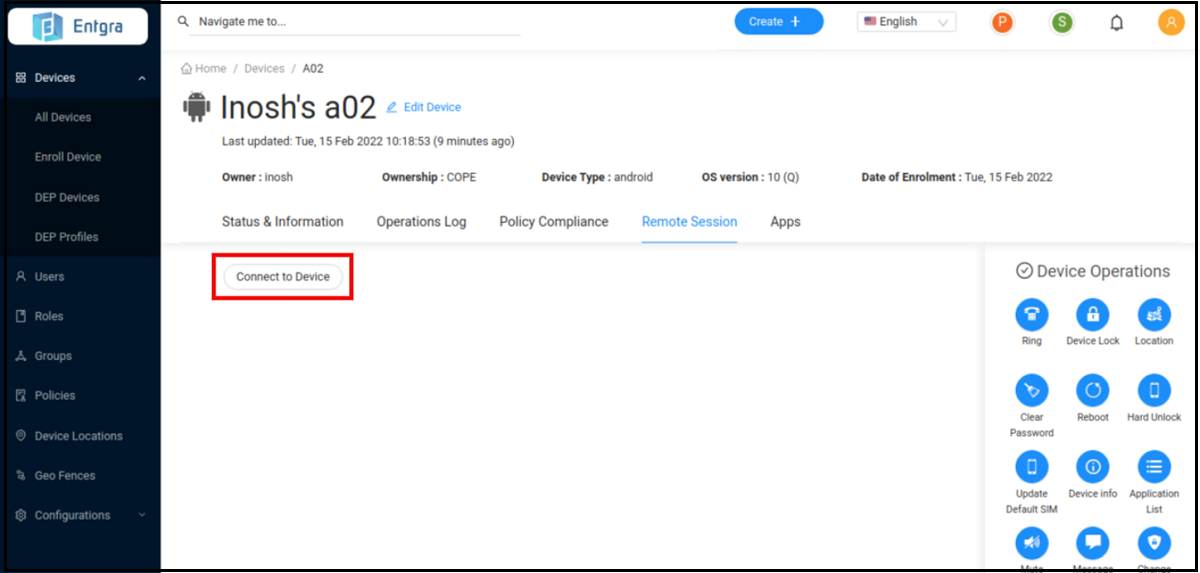Click the Update Default SIM icon
The width and height of the screenshot is (1200, 573).
(1031, 467)
